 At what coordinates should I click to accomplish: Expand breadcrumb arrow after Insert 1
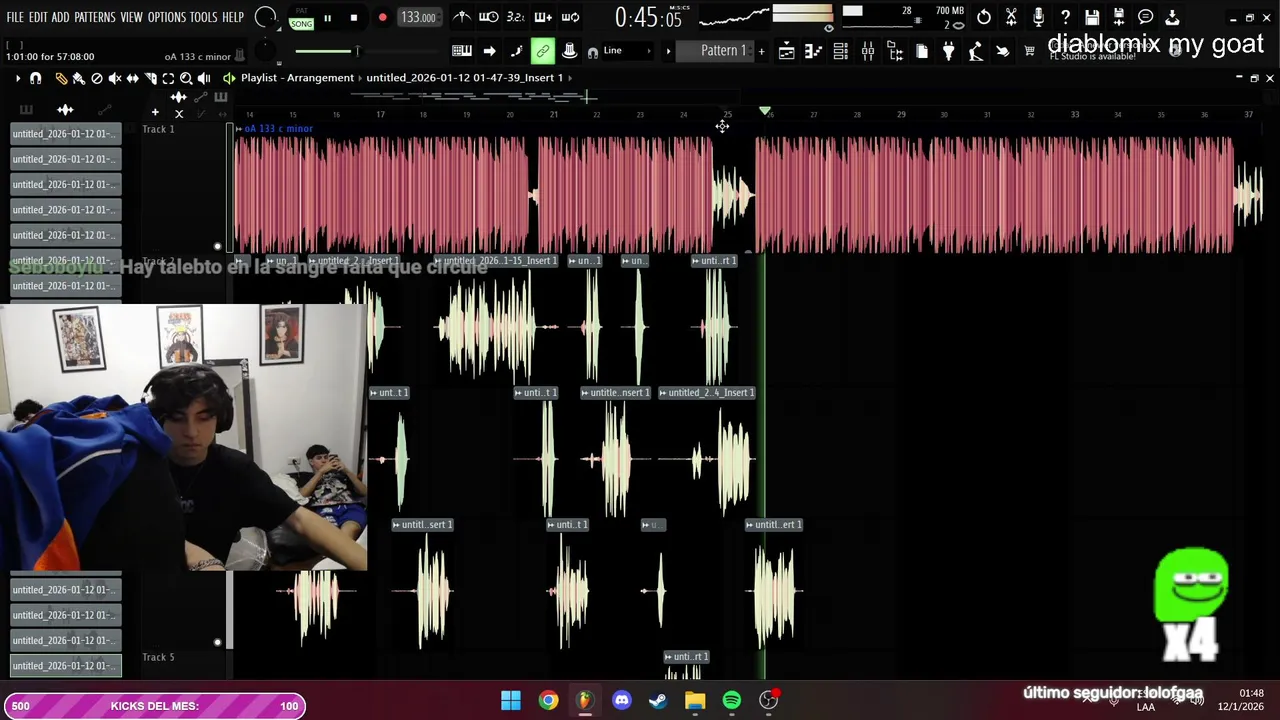(569, 78)
